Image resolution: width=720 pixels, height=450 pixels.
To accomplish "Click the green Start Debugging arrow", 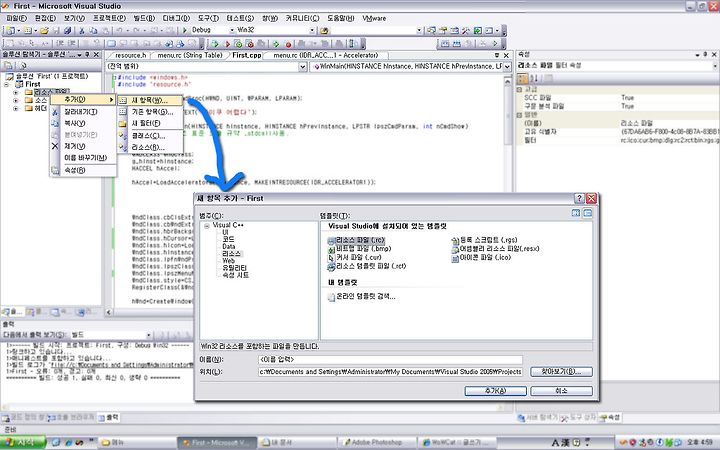I will point(185,30).
